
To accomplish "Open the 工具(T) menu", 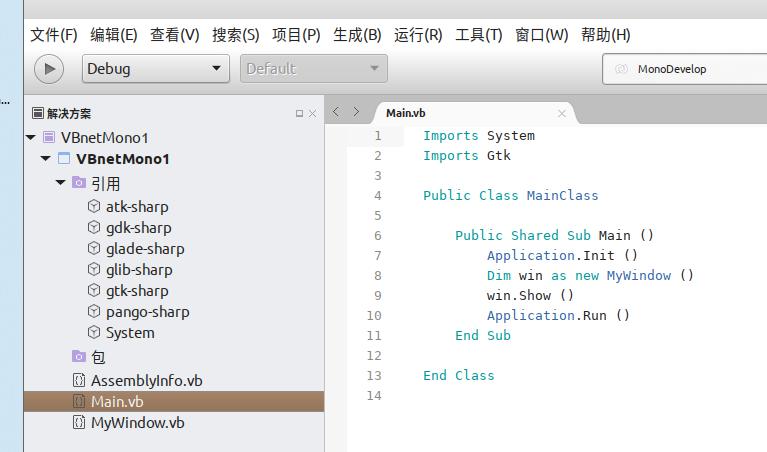I will 478,35.
